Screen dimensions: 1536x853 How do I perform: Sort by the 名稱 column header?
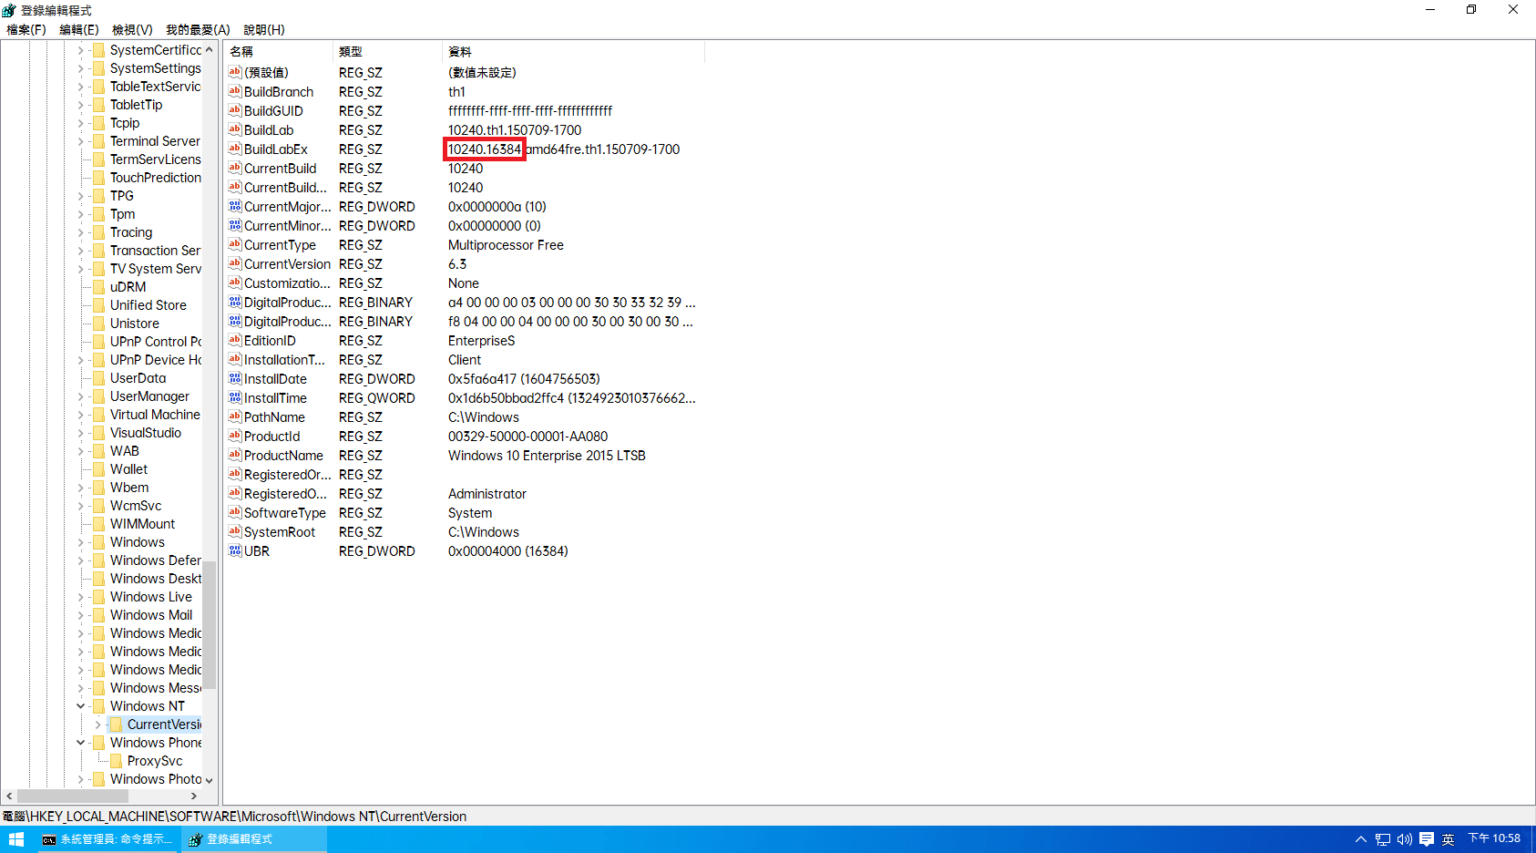click(278, 51)
